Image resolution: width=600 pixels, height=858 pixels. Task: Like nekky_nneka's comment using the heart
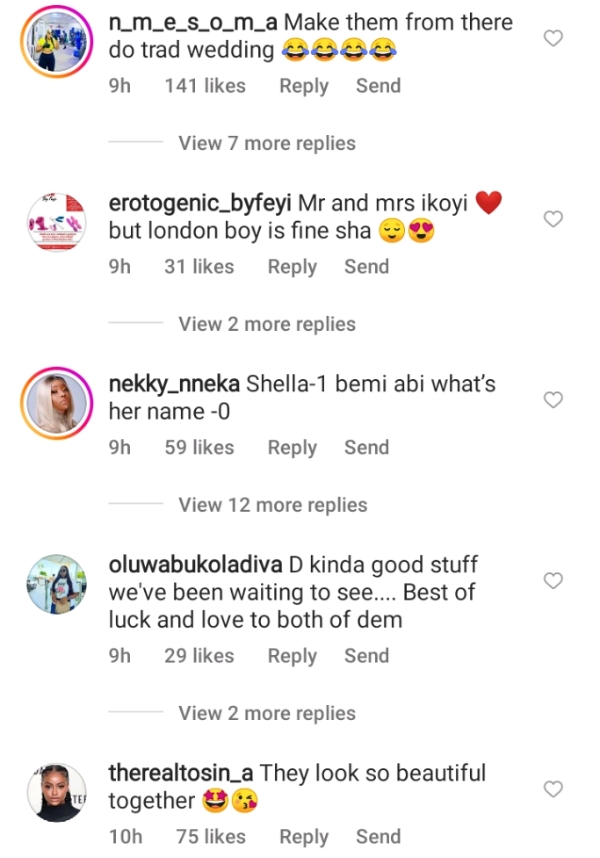coord(553,400)
